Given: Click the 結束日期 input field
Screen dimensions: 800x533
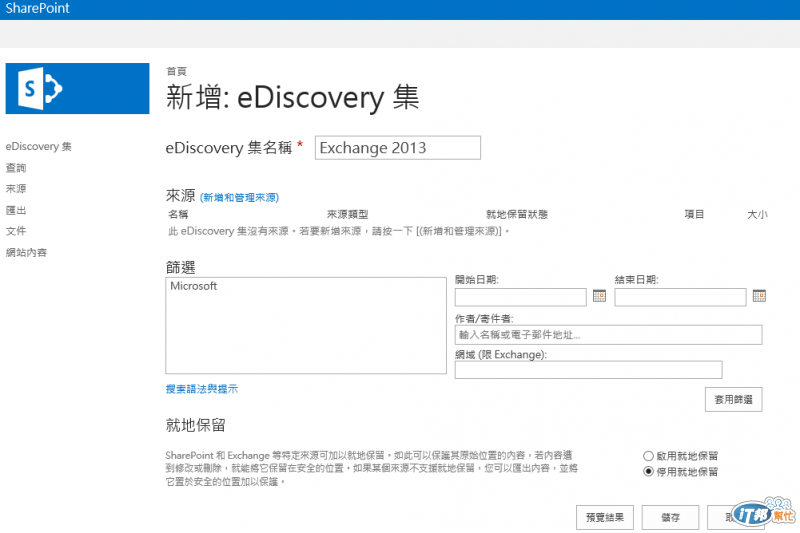Looking at the screenshot, I should pos(680,297).
